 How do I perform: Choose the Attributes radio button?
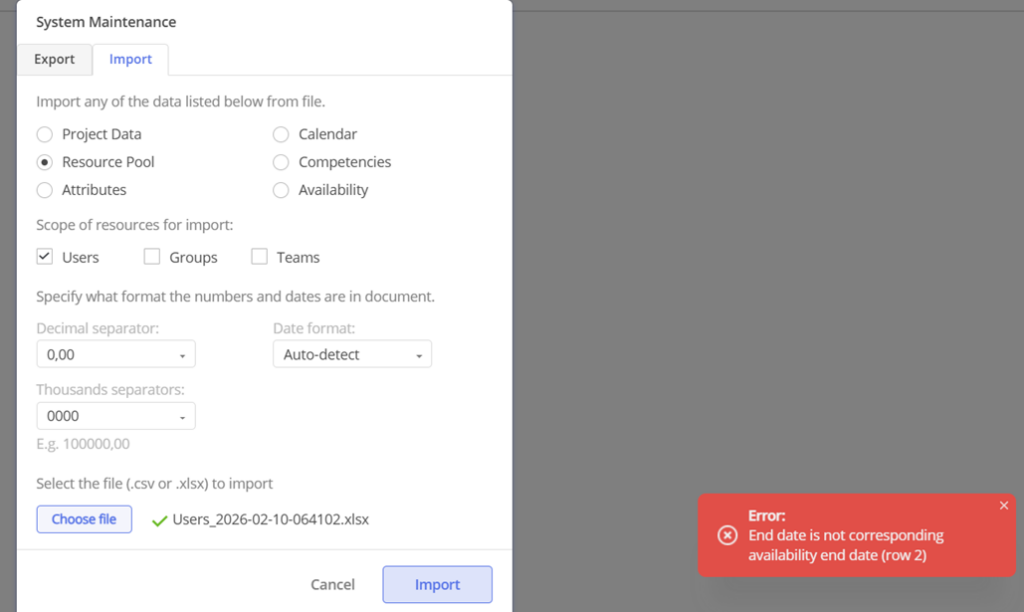44,190
